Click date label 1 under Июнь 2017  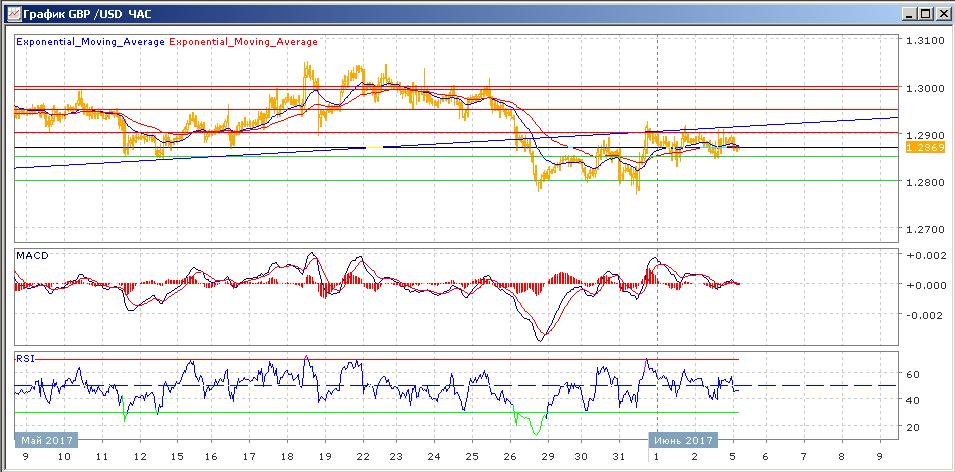coord(657,456)
